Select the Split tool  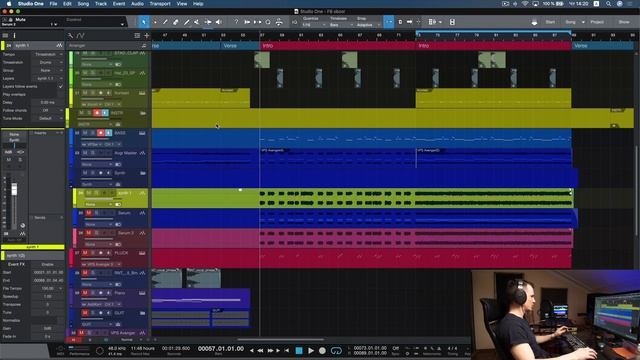click(x=165, y=22)
